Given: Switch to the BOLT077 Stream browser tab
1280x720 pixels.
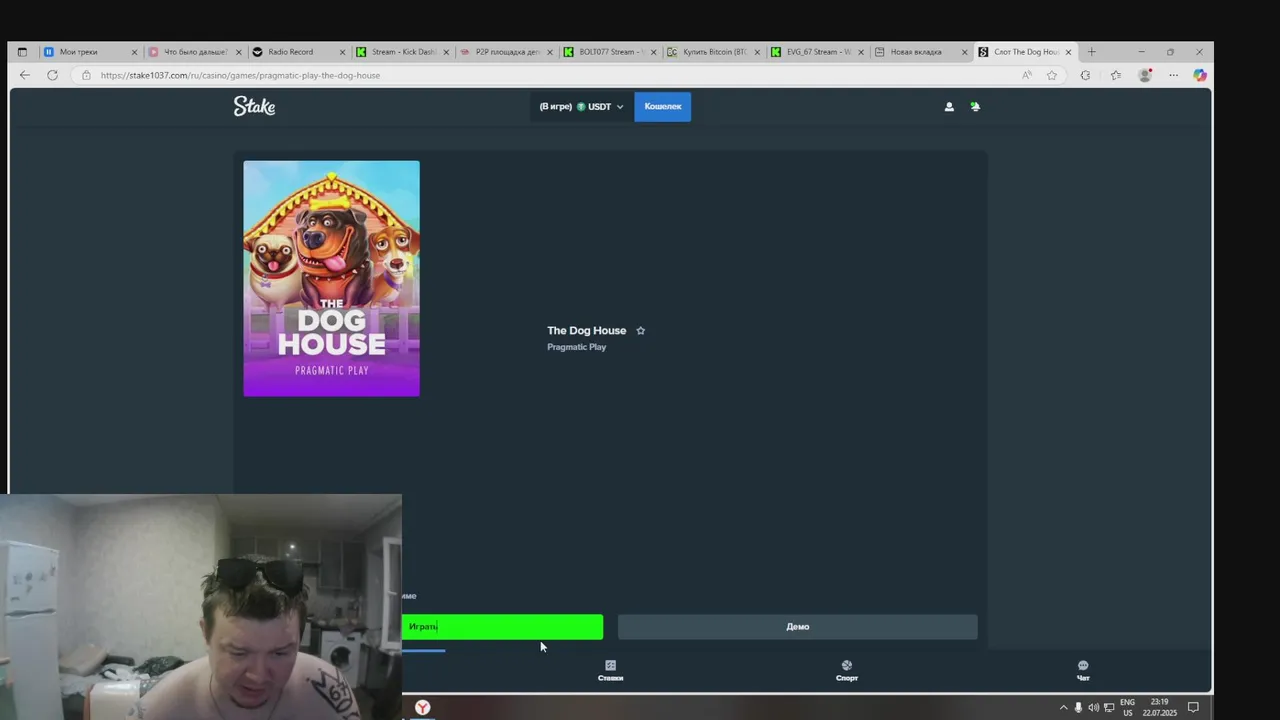Looking at the screenshot, I should pyautogui.click(x=609, y=52).
